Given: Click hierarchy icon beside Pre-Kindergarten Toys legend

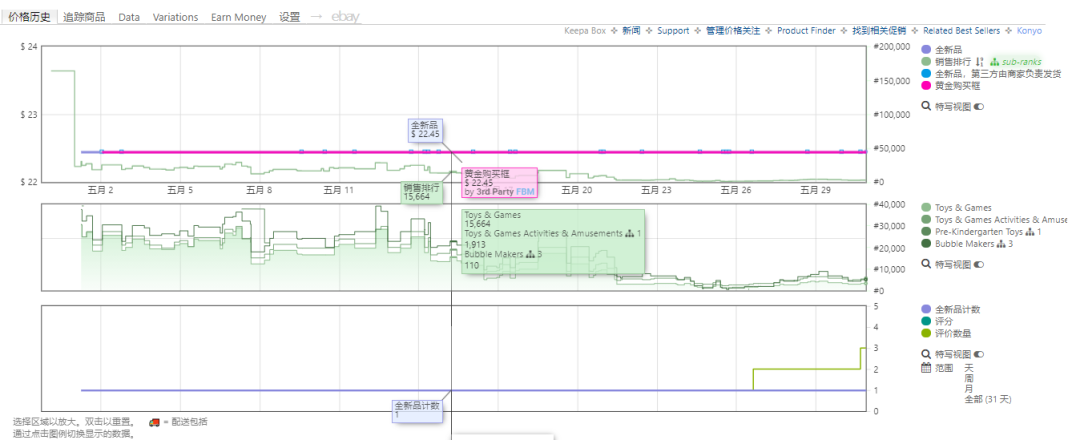Looking at the screenshot, I should (x=1030, y=232).
